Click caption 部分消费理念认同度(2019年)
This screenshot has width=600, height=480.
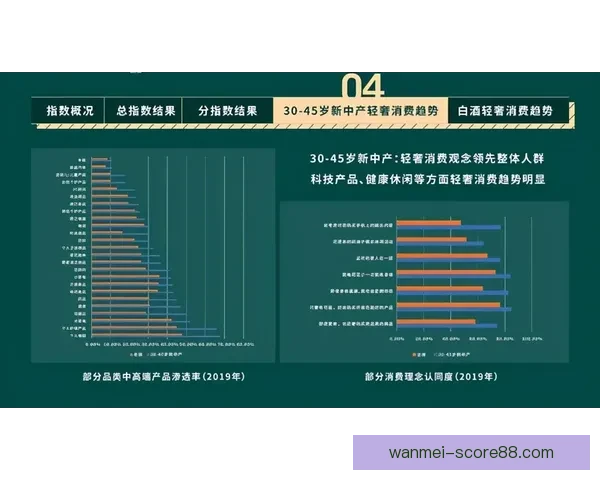click(x=431, y=377)
